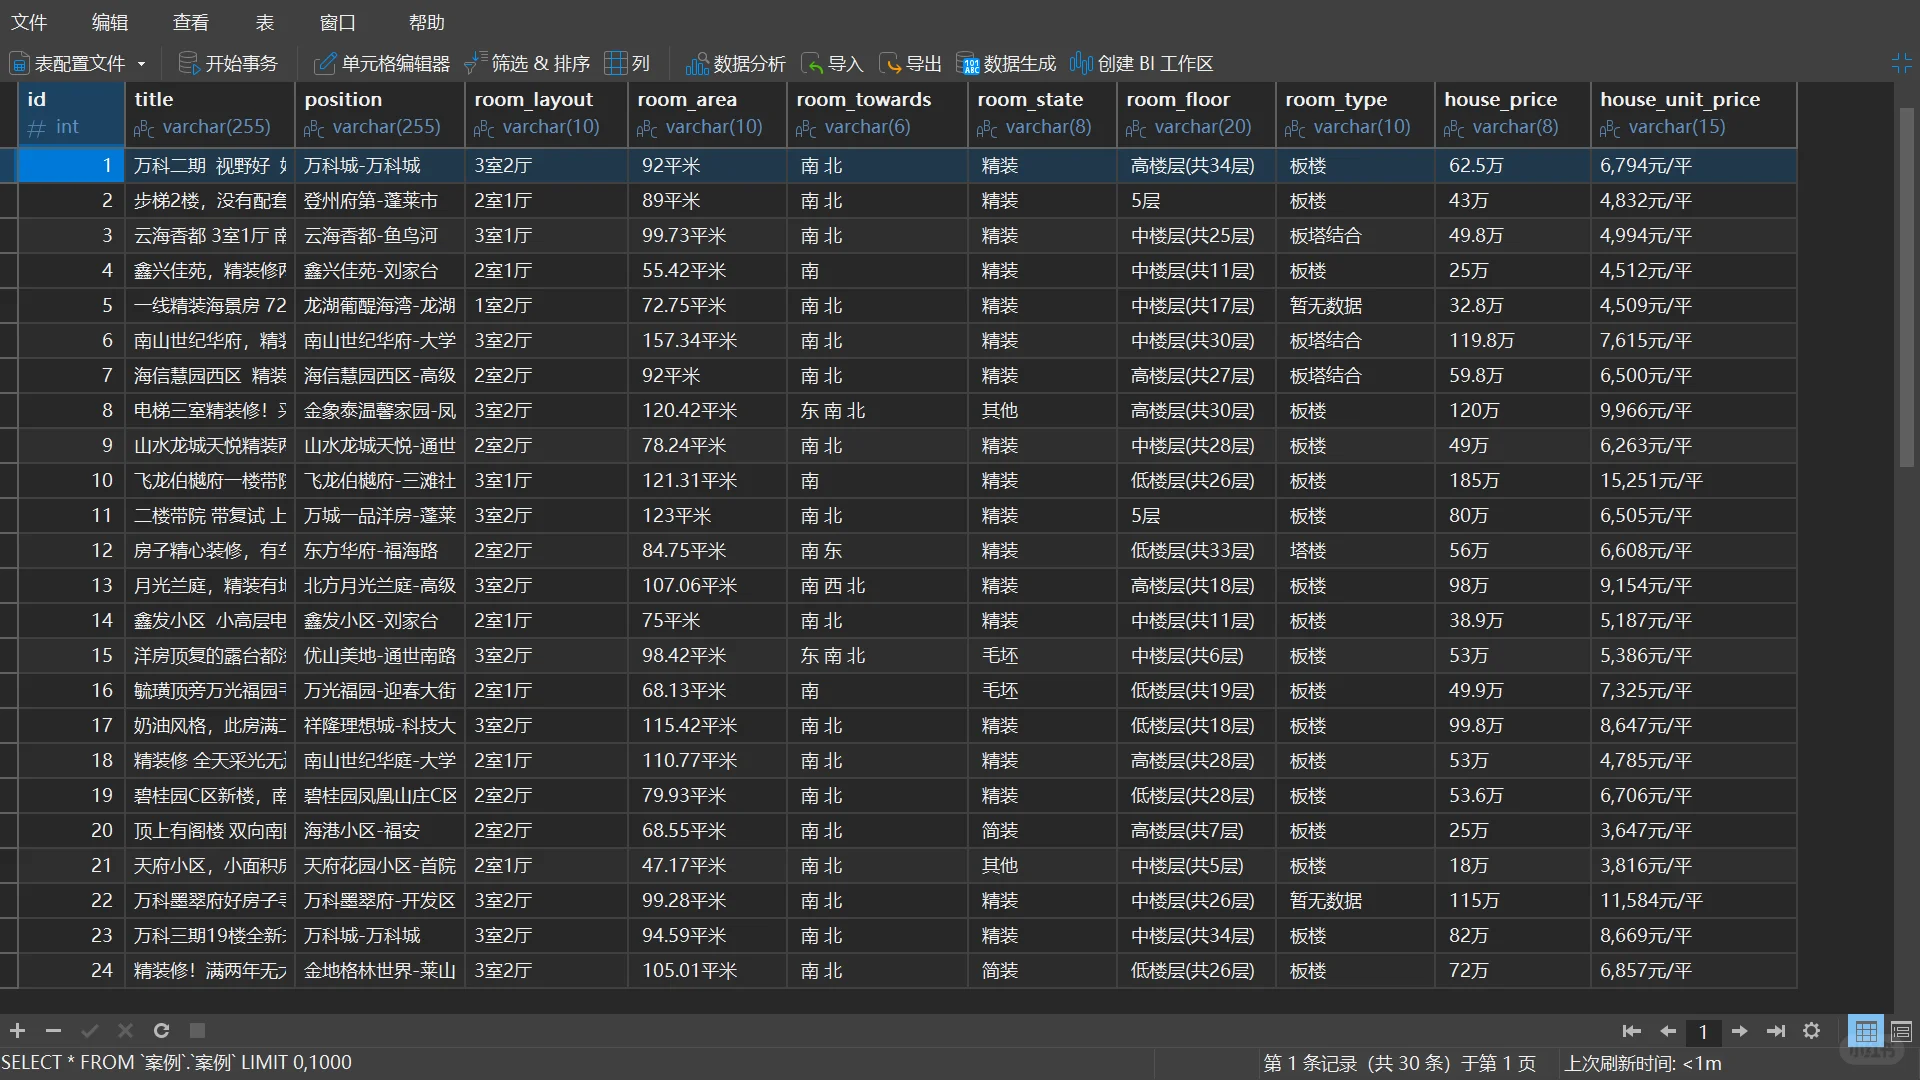Screen dimensions: 1920x1080
Task: Export table data via the 导出 icon
Action: point(908,62)
